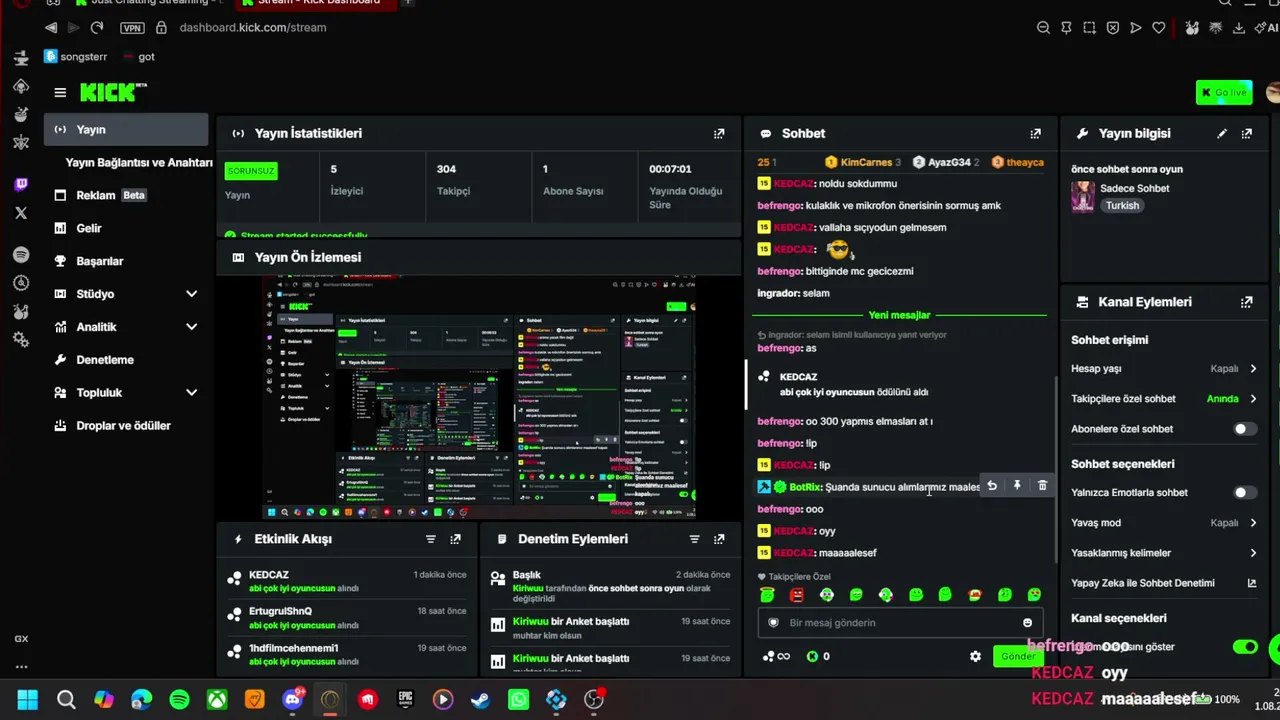Pop out the Yayın İstatistikleri panel
The image size is (1280, 720).
[719, 133]
